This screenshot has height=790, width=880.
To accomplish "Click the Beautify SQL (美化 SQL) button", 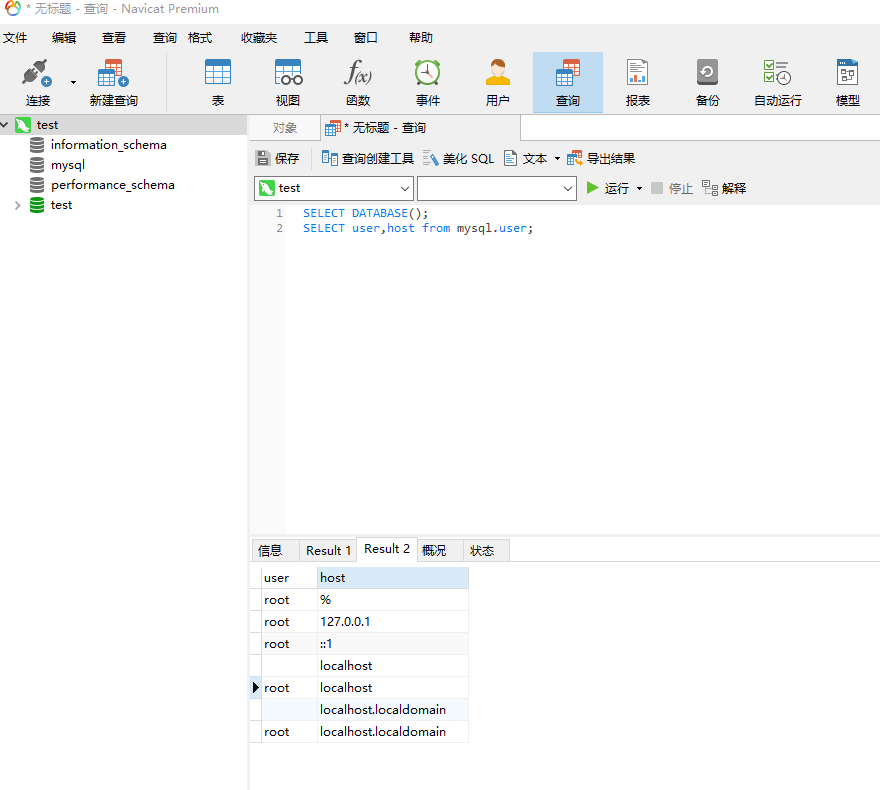I will coord(459,158).
